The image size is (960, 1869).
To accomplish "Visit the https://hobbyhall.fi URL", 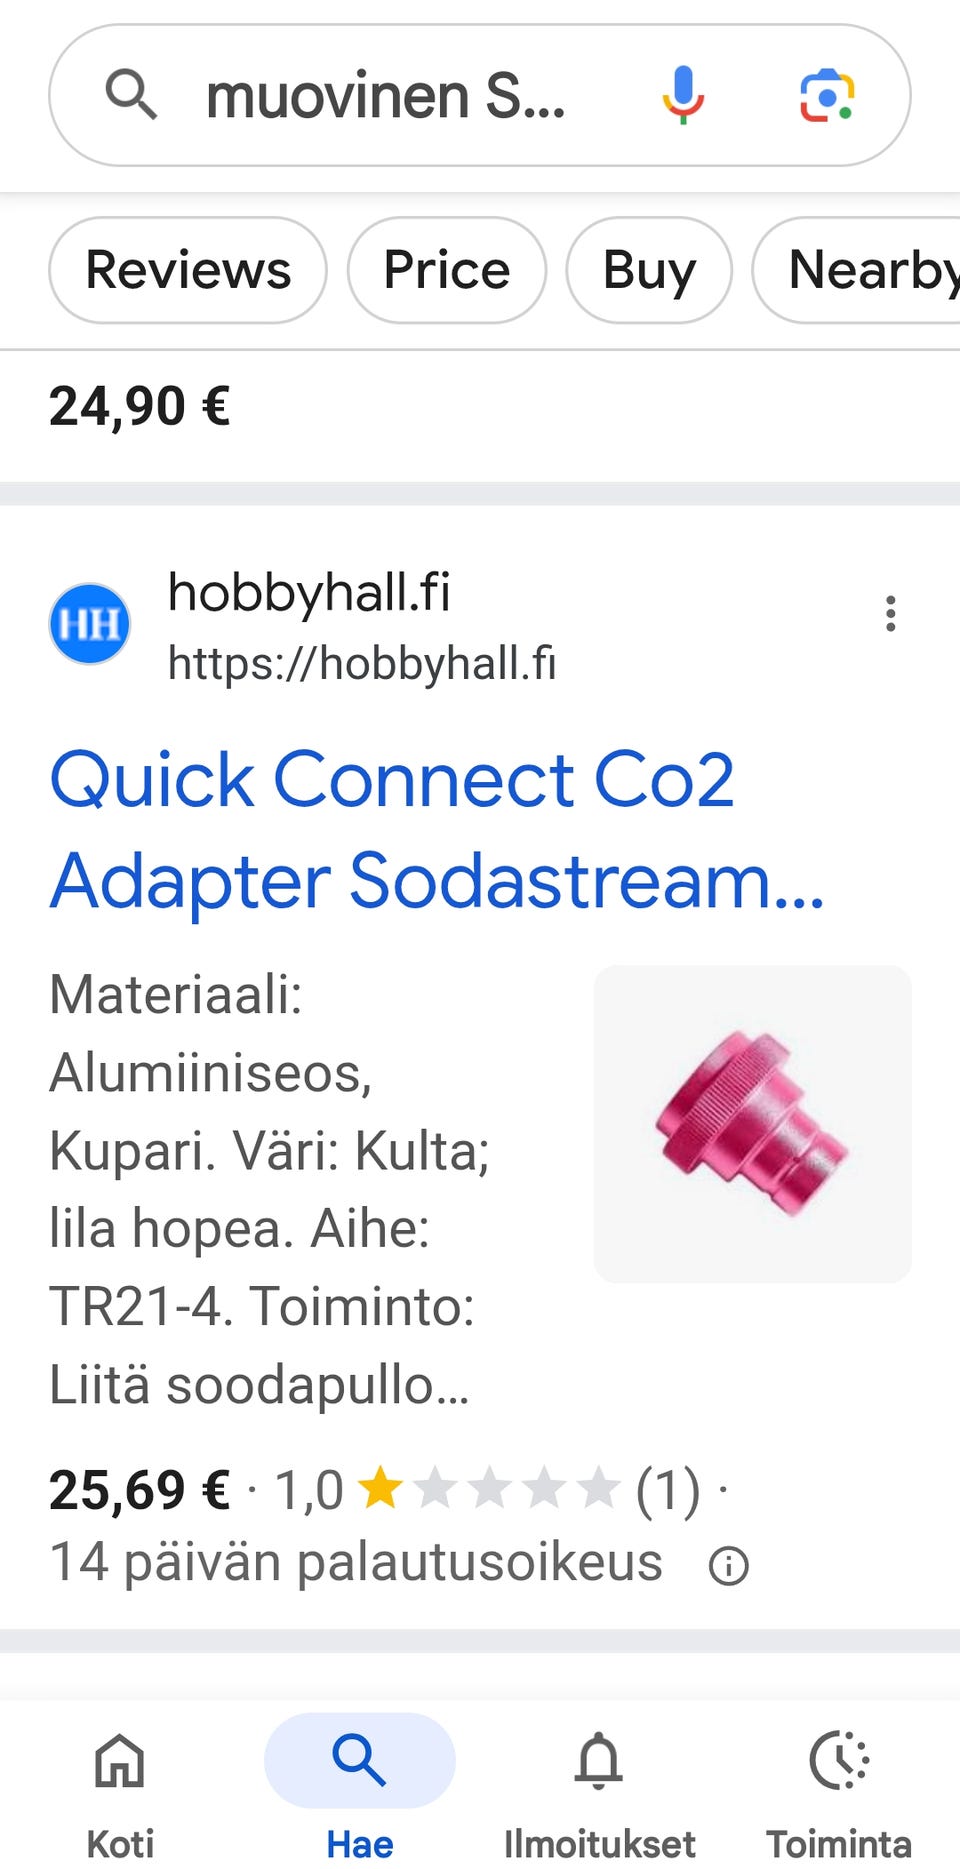I will (x=362, y=663).
